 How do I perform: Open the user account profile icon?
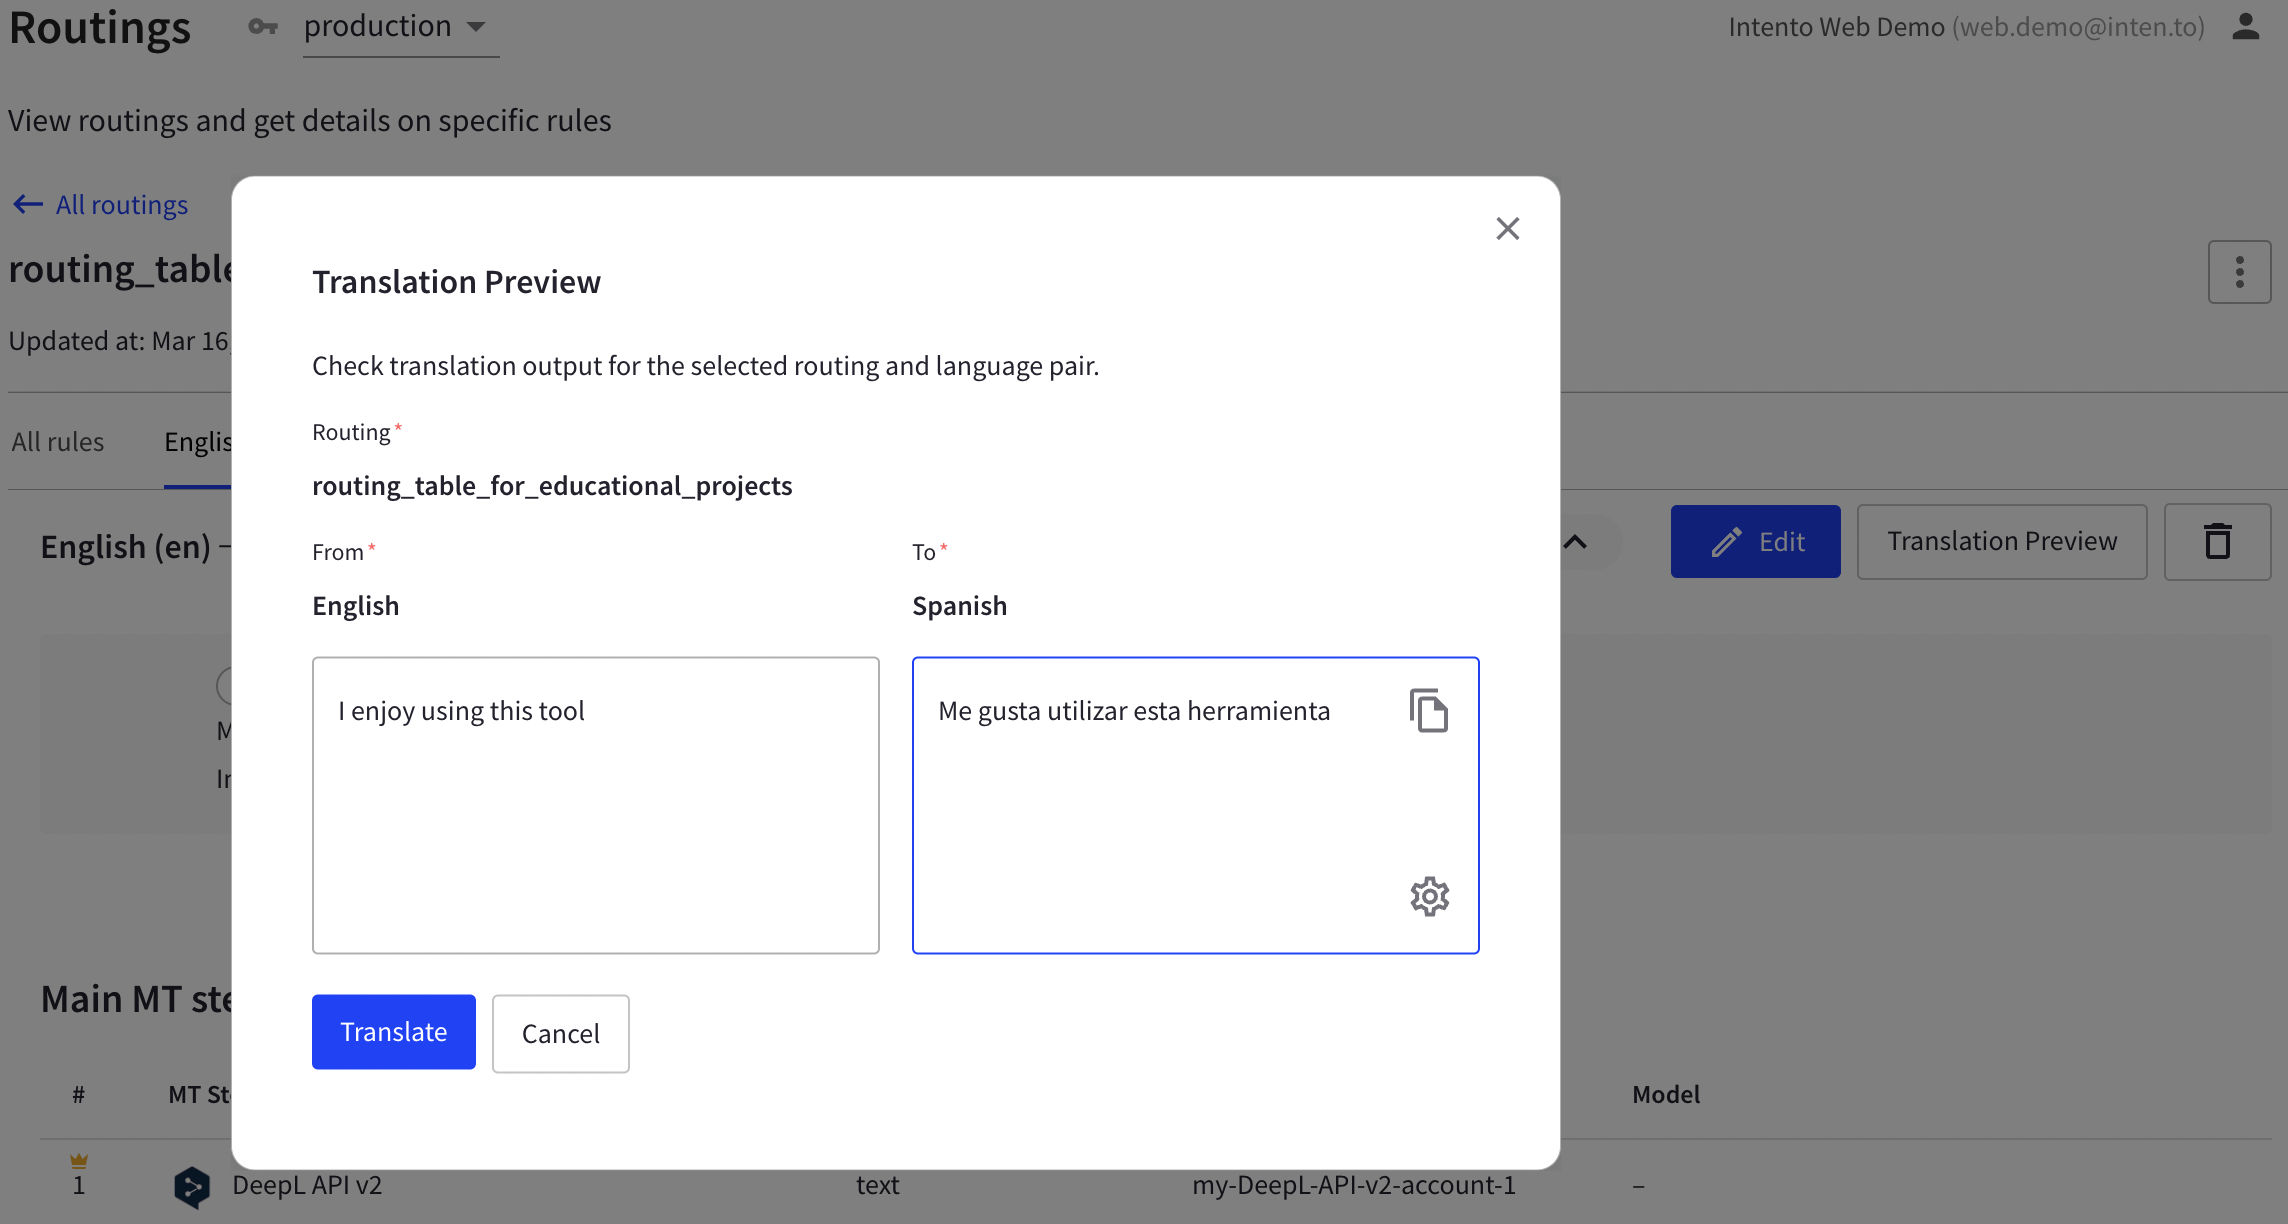point(2245,27)
